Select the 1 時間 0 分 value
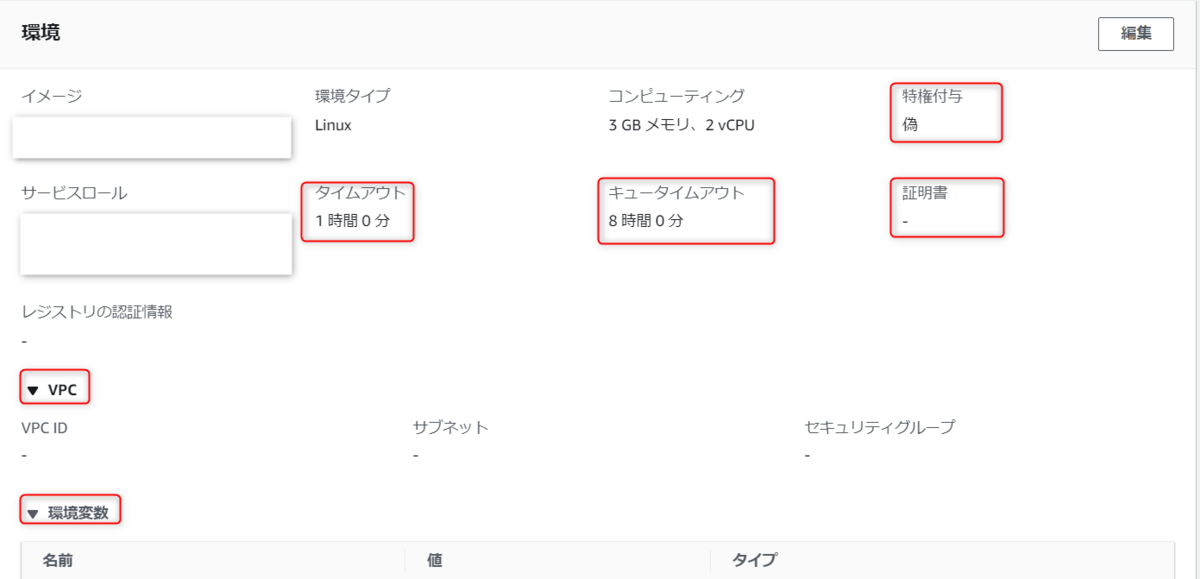The height and width of the screenshot is (579, 1200). click(352, 221)
